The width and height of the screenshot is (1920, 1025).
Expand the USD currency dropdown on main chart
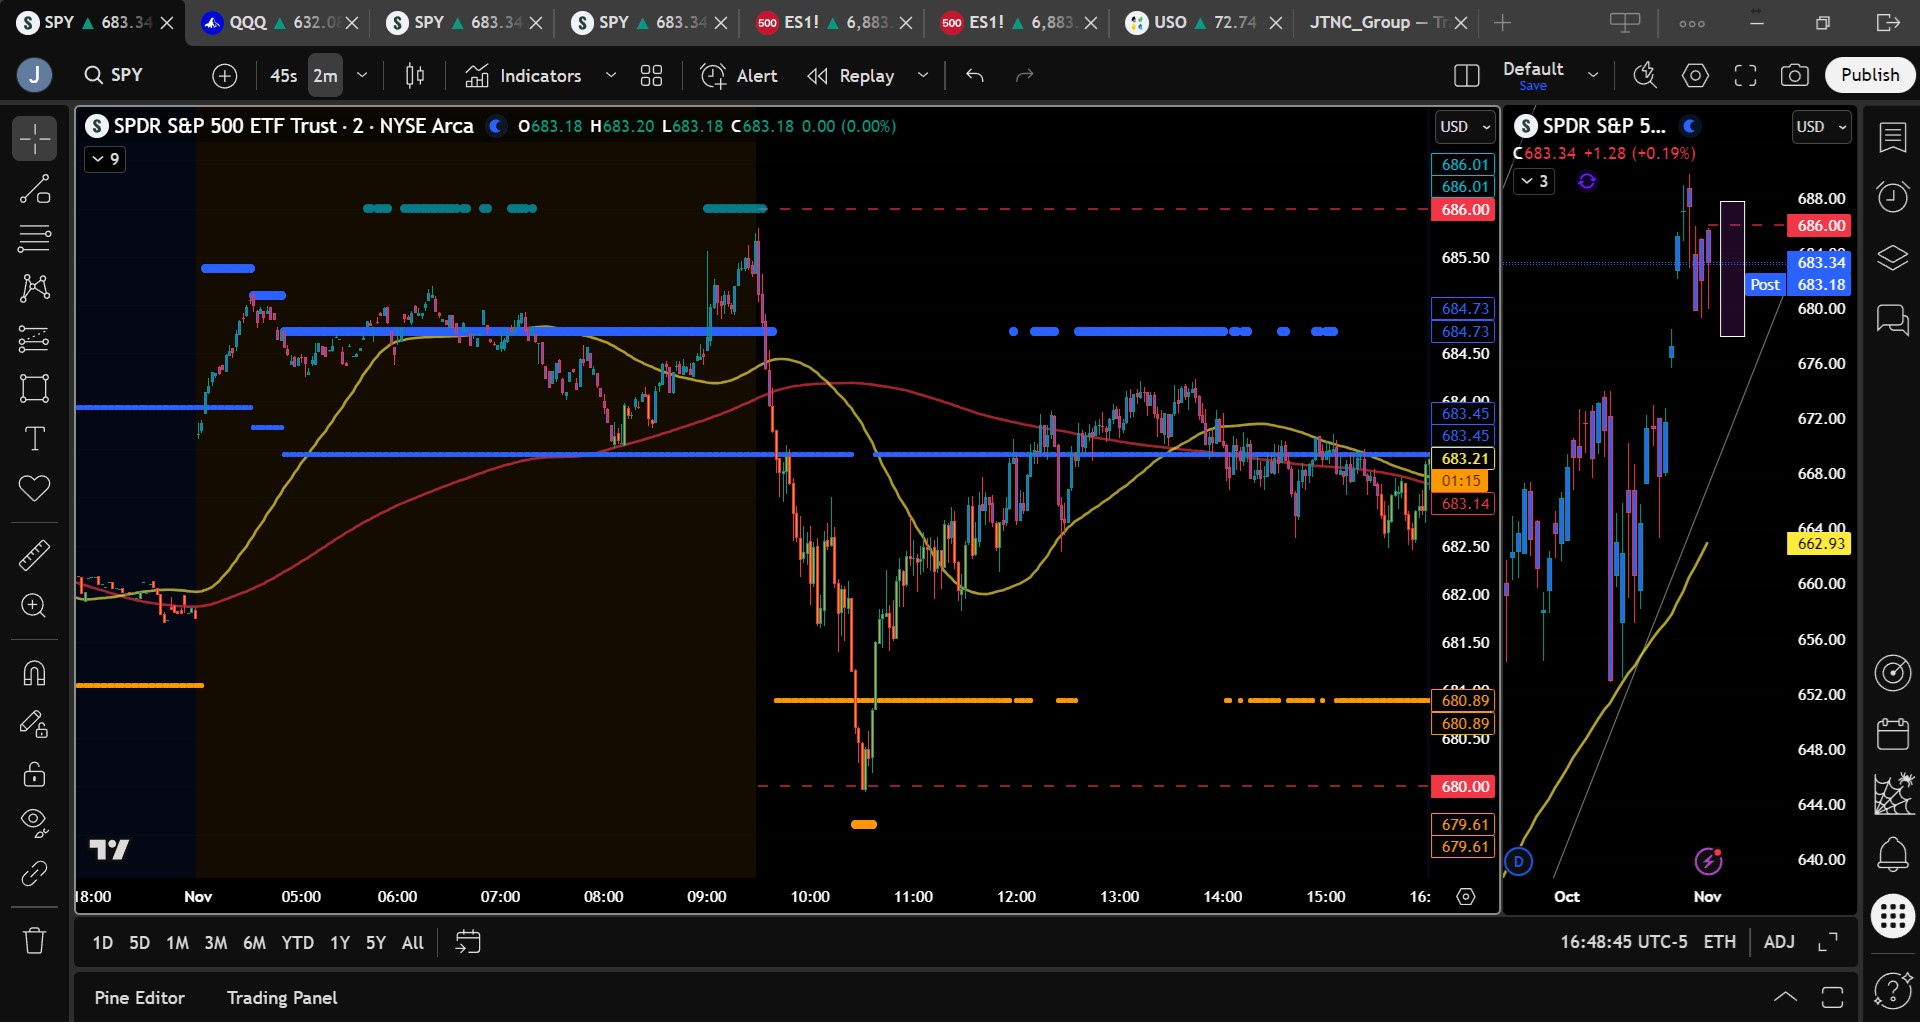pyautogui.click(x=1465, y=127)
